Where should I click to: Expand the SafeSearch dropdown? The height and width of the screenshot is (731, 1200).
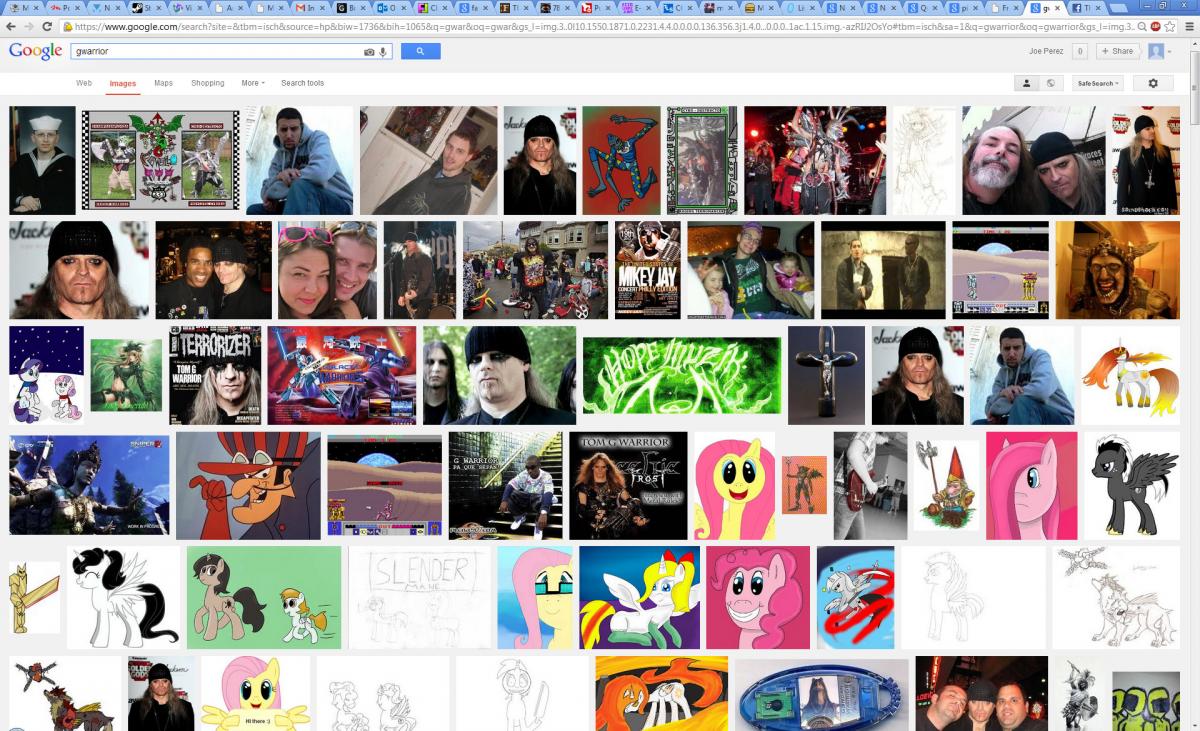coord(1098,83)
